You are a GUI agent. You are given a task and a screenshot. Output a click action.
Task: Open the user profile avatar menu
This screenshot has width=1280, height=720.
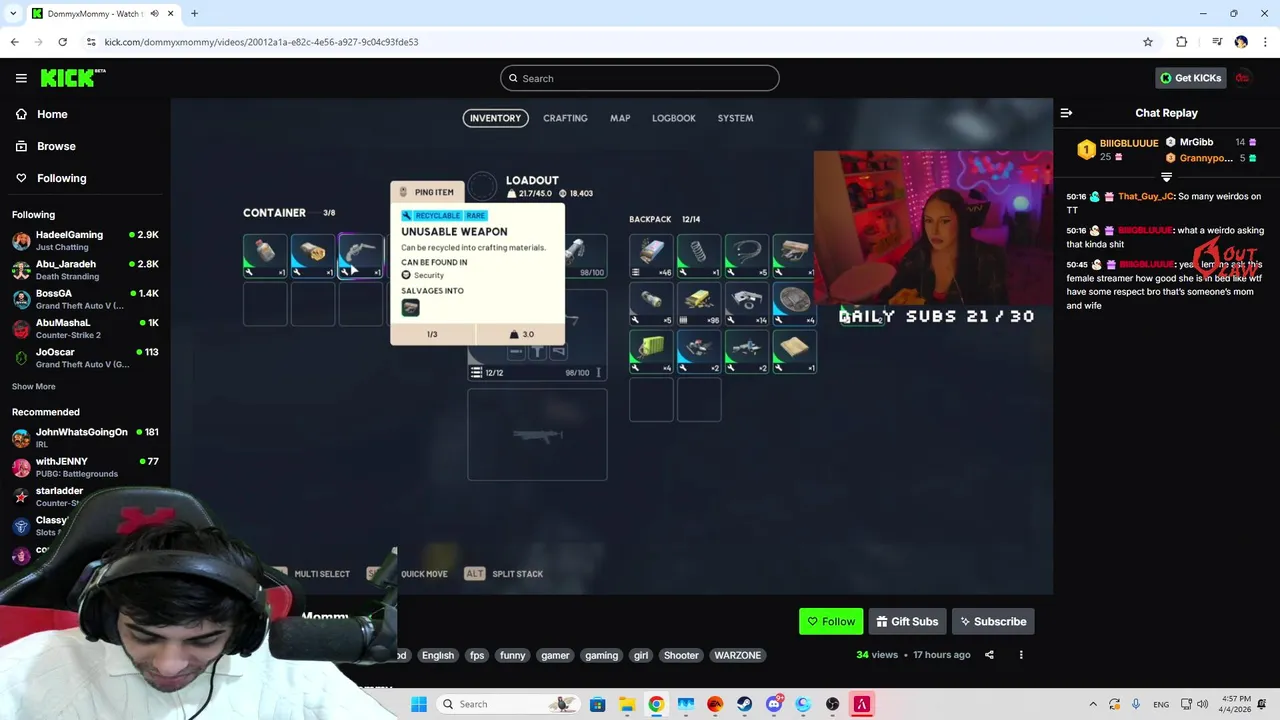click(1242, 78)
